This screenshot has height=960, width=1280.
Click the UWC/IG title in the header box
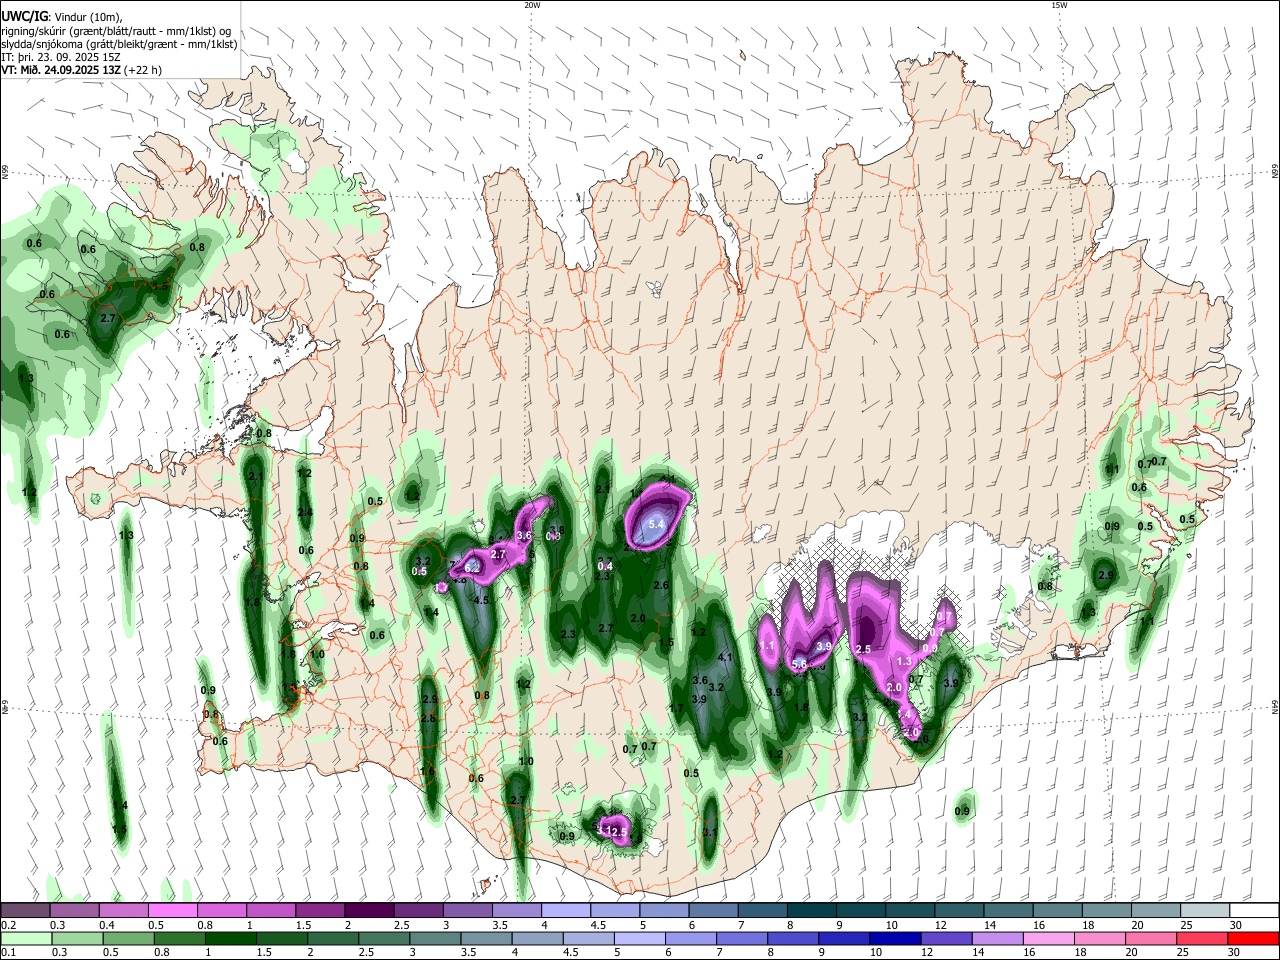click(x=23, y=16)
